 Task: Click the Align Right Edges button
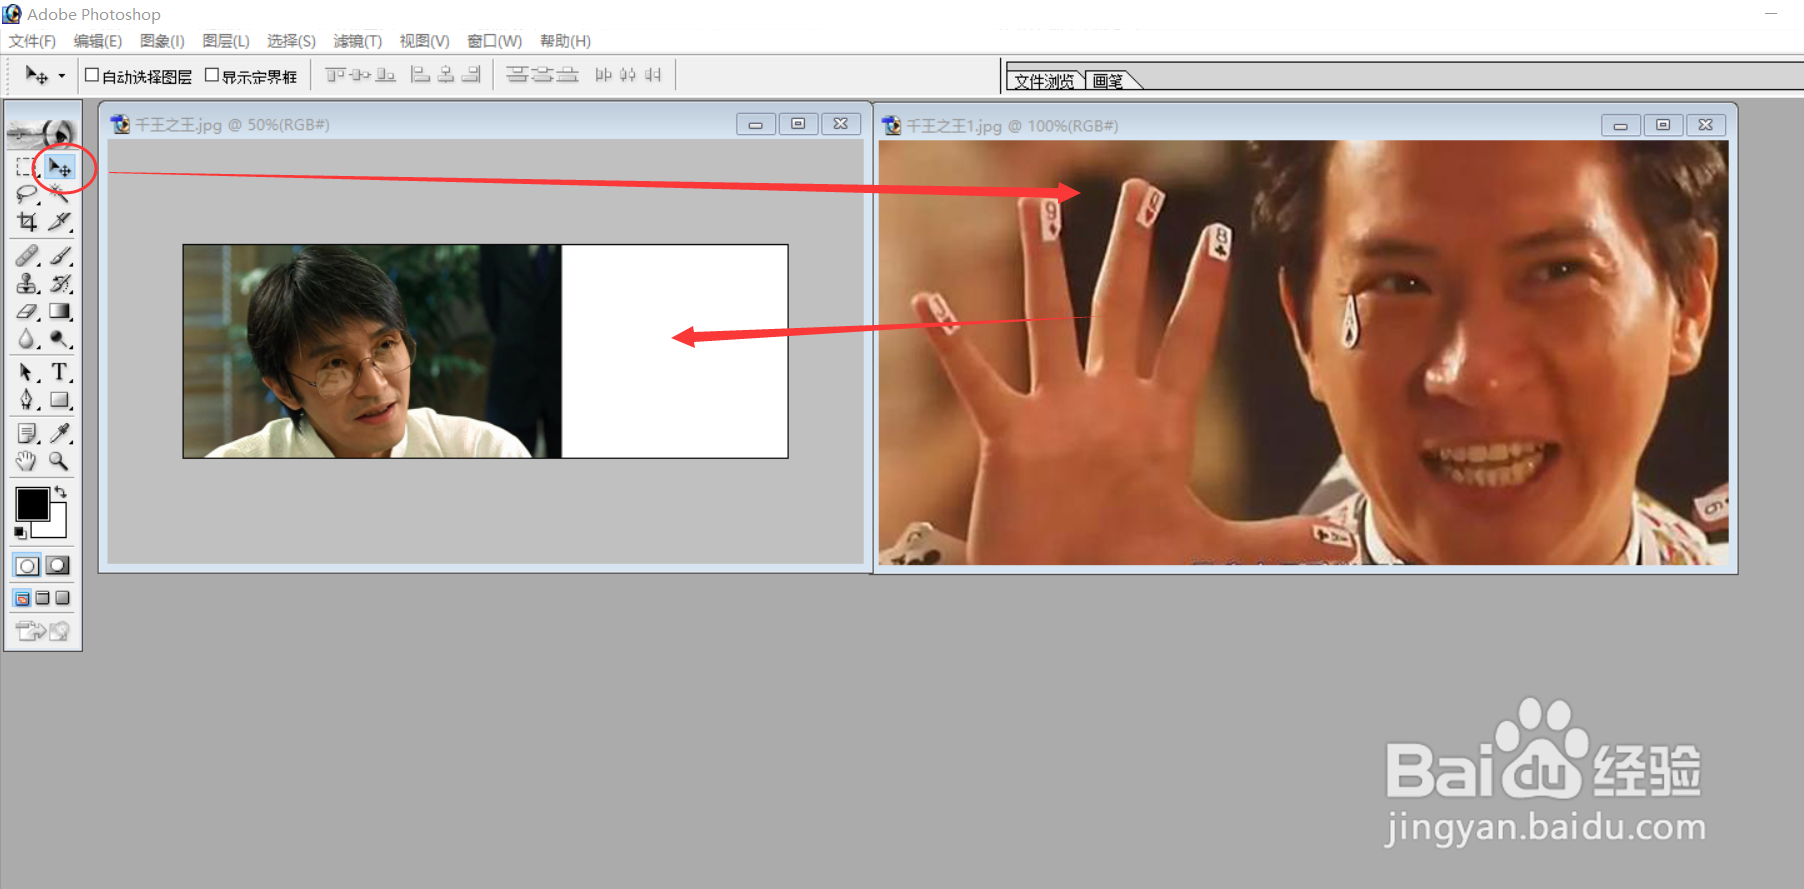pos(471,75)
